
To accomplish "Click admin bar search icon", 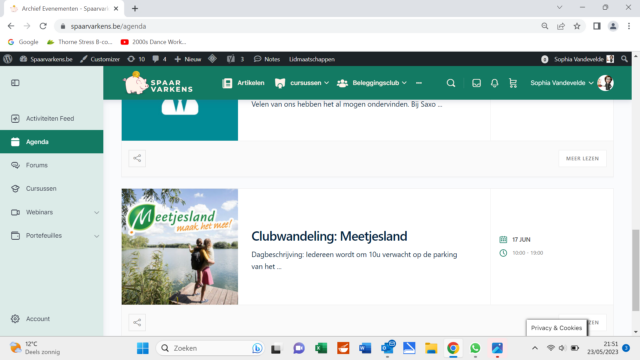I will pyautogui.click(x=624, y=59).
